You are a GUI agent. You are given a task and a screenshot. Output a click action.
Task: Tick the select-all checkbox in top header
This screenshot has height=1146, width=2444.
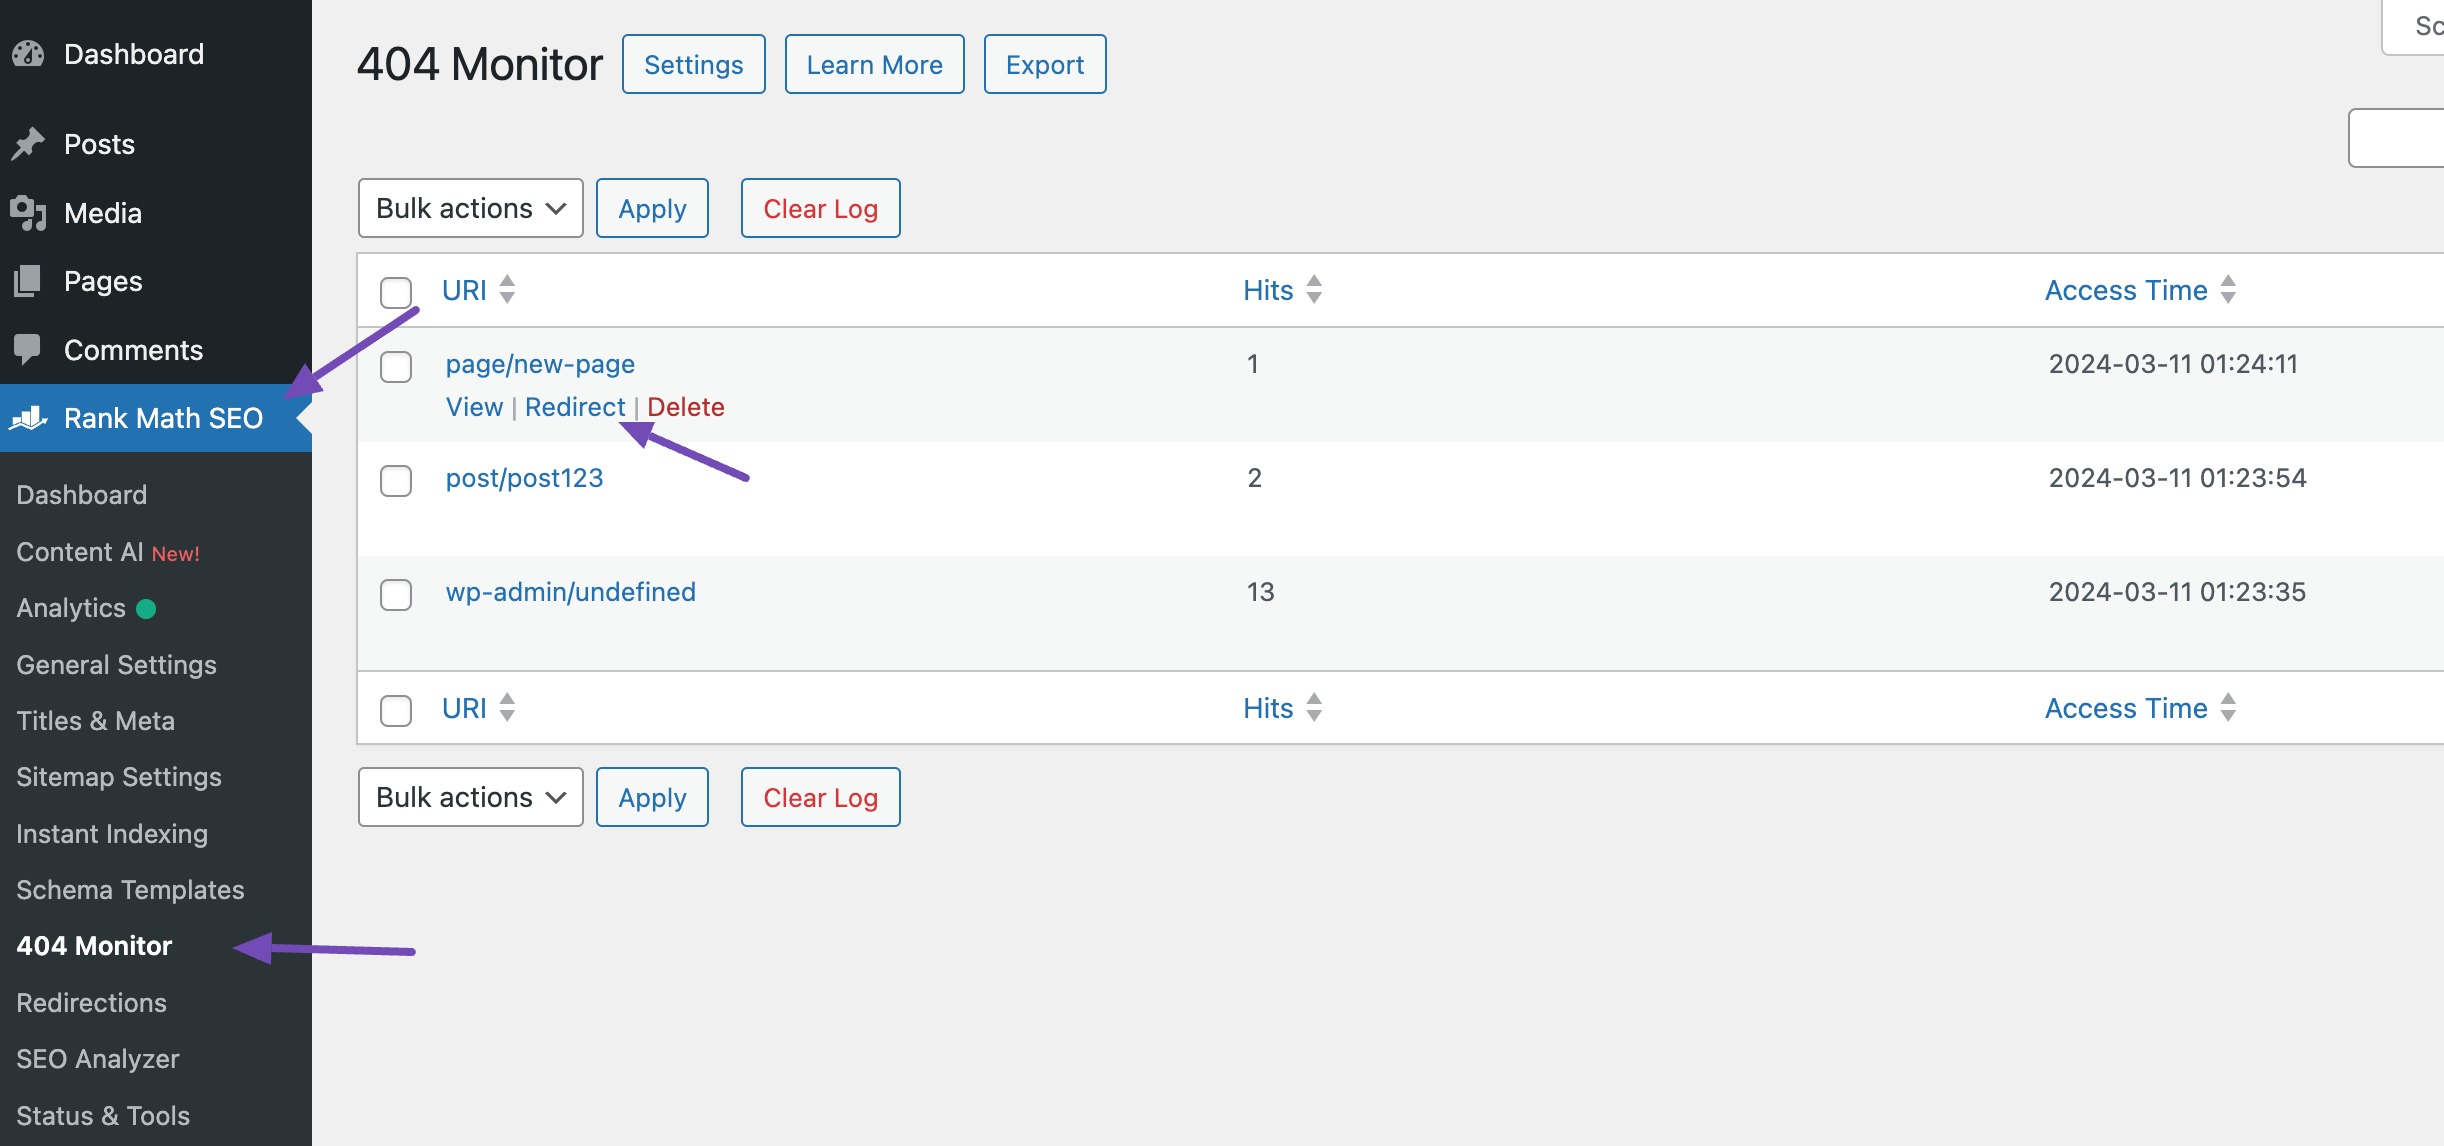point(396,292)
